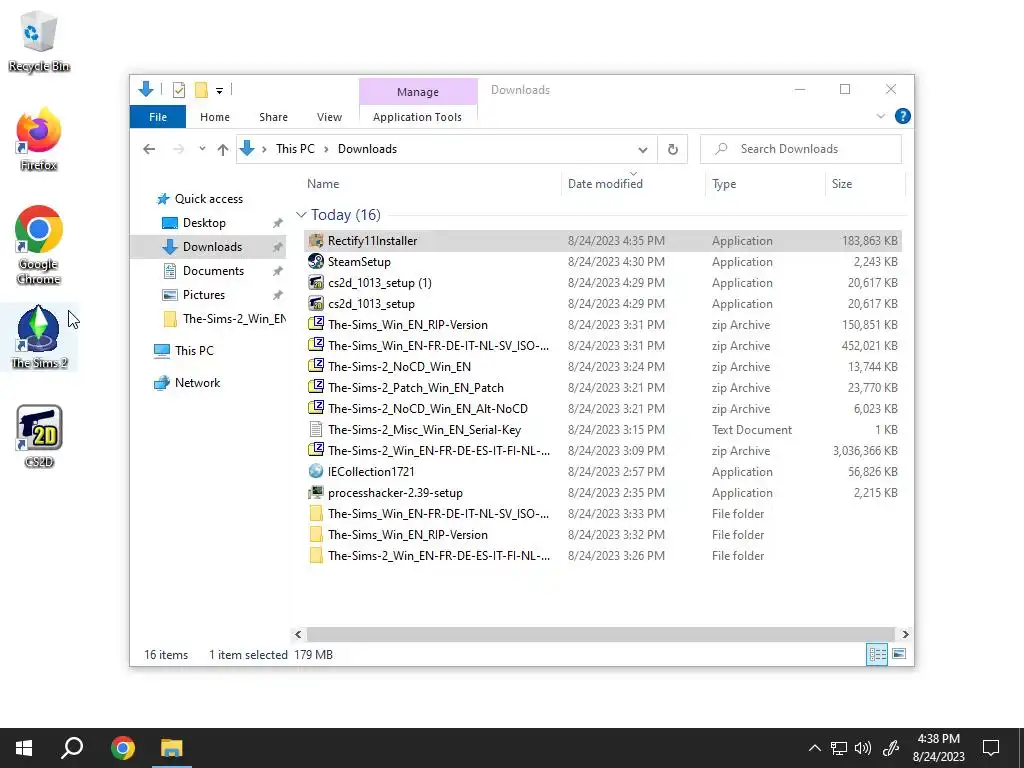This screenshot has height=768, width=1024.
Task: Expand the ribbon with the chevron
Action: [880, 116]
